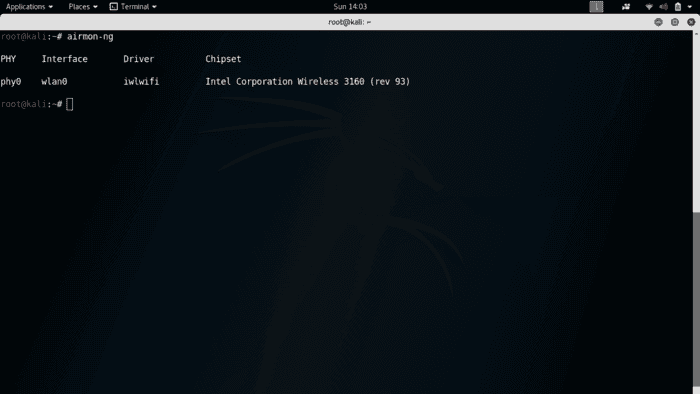Click the Driver column header
Screen dimensions: 700x394
point(138,59)
